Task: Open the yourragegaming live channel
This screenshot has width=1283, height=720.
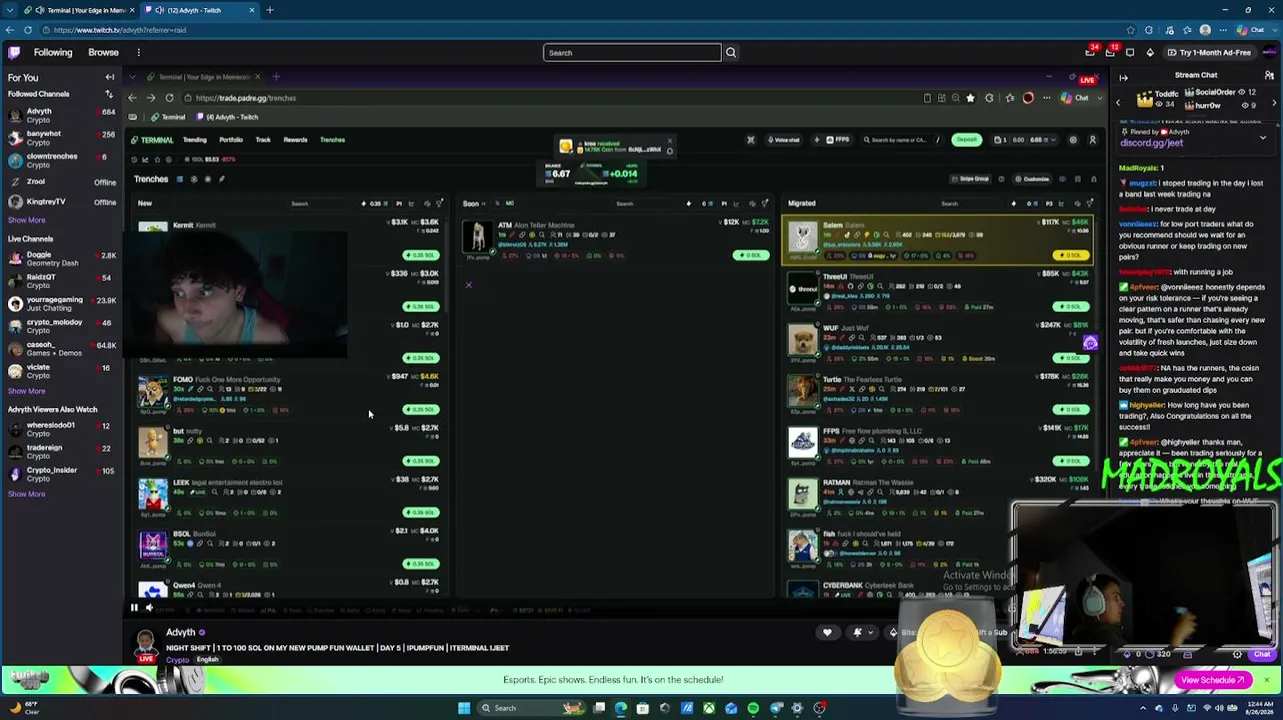Action: click(x=60, y=304)
